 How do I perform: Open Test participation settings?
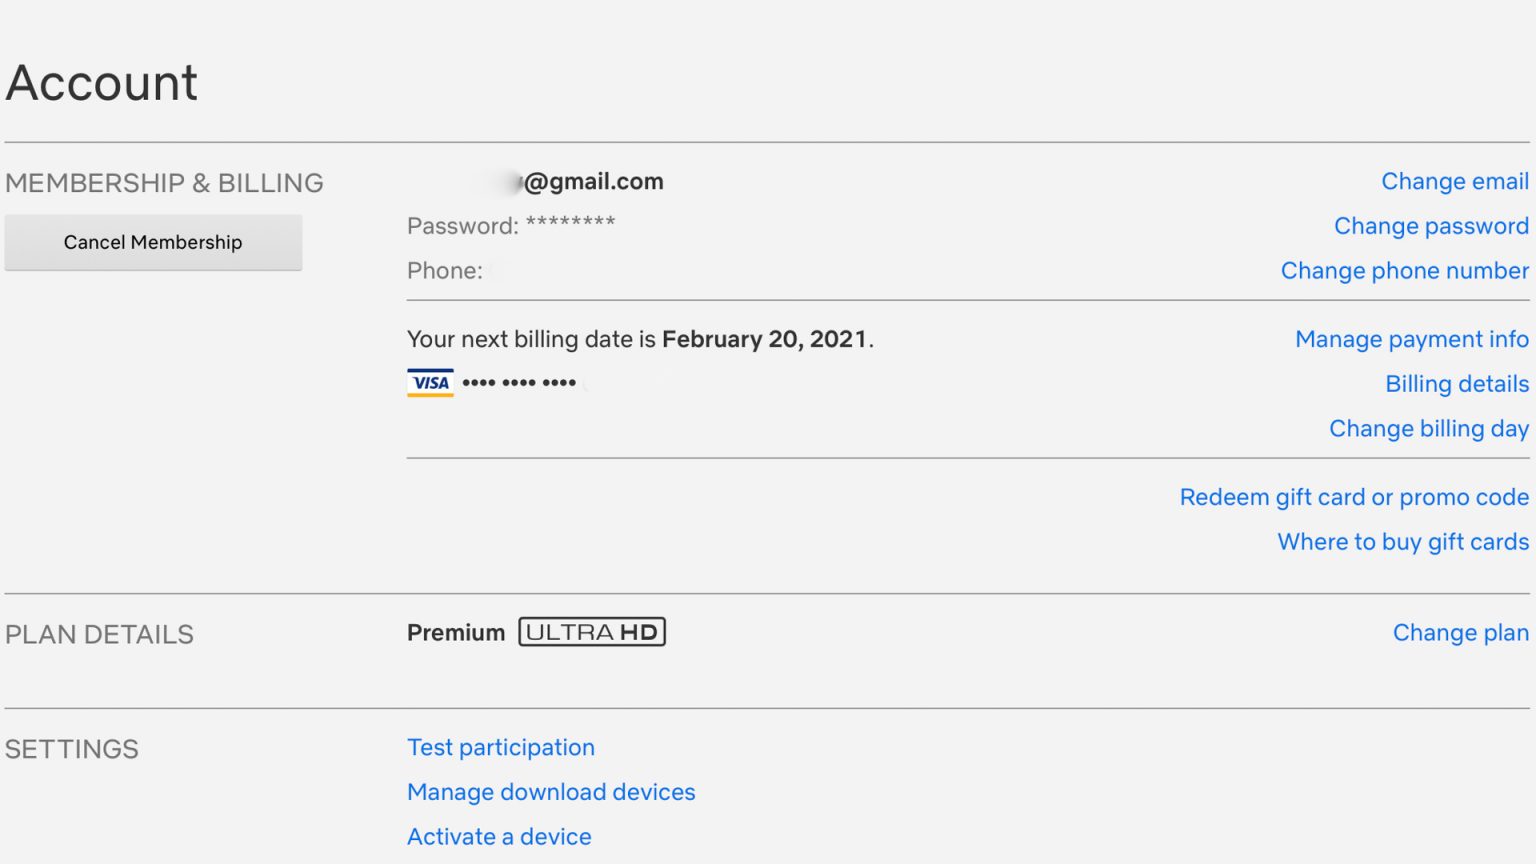click(501, 748)
